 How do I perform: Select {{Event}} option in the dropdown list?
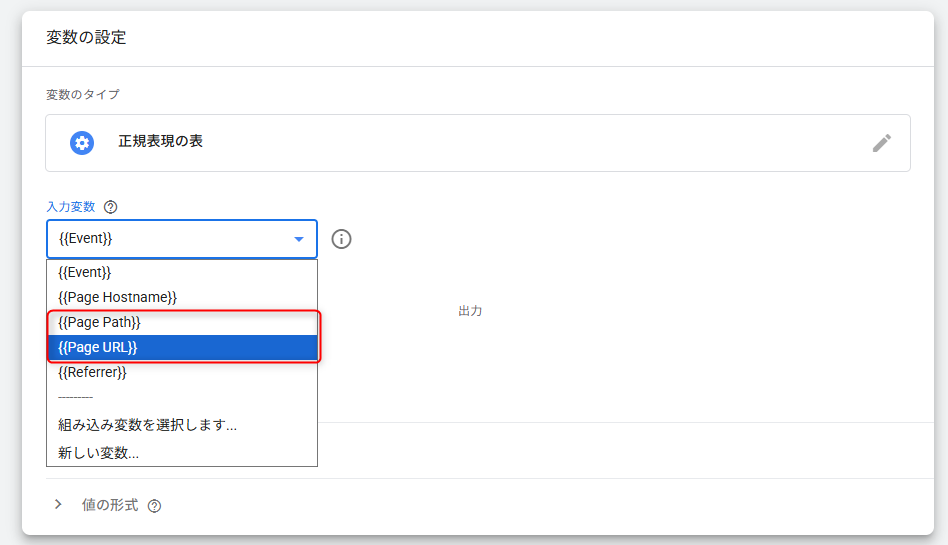85,272
